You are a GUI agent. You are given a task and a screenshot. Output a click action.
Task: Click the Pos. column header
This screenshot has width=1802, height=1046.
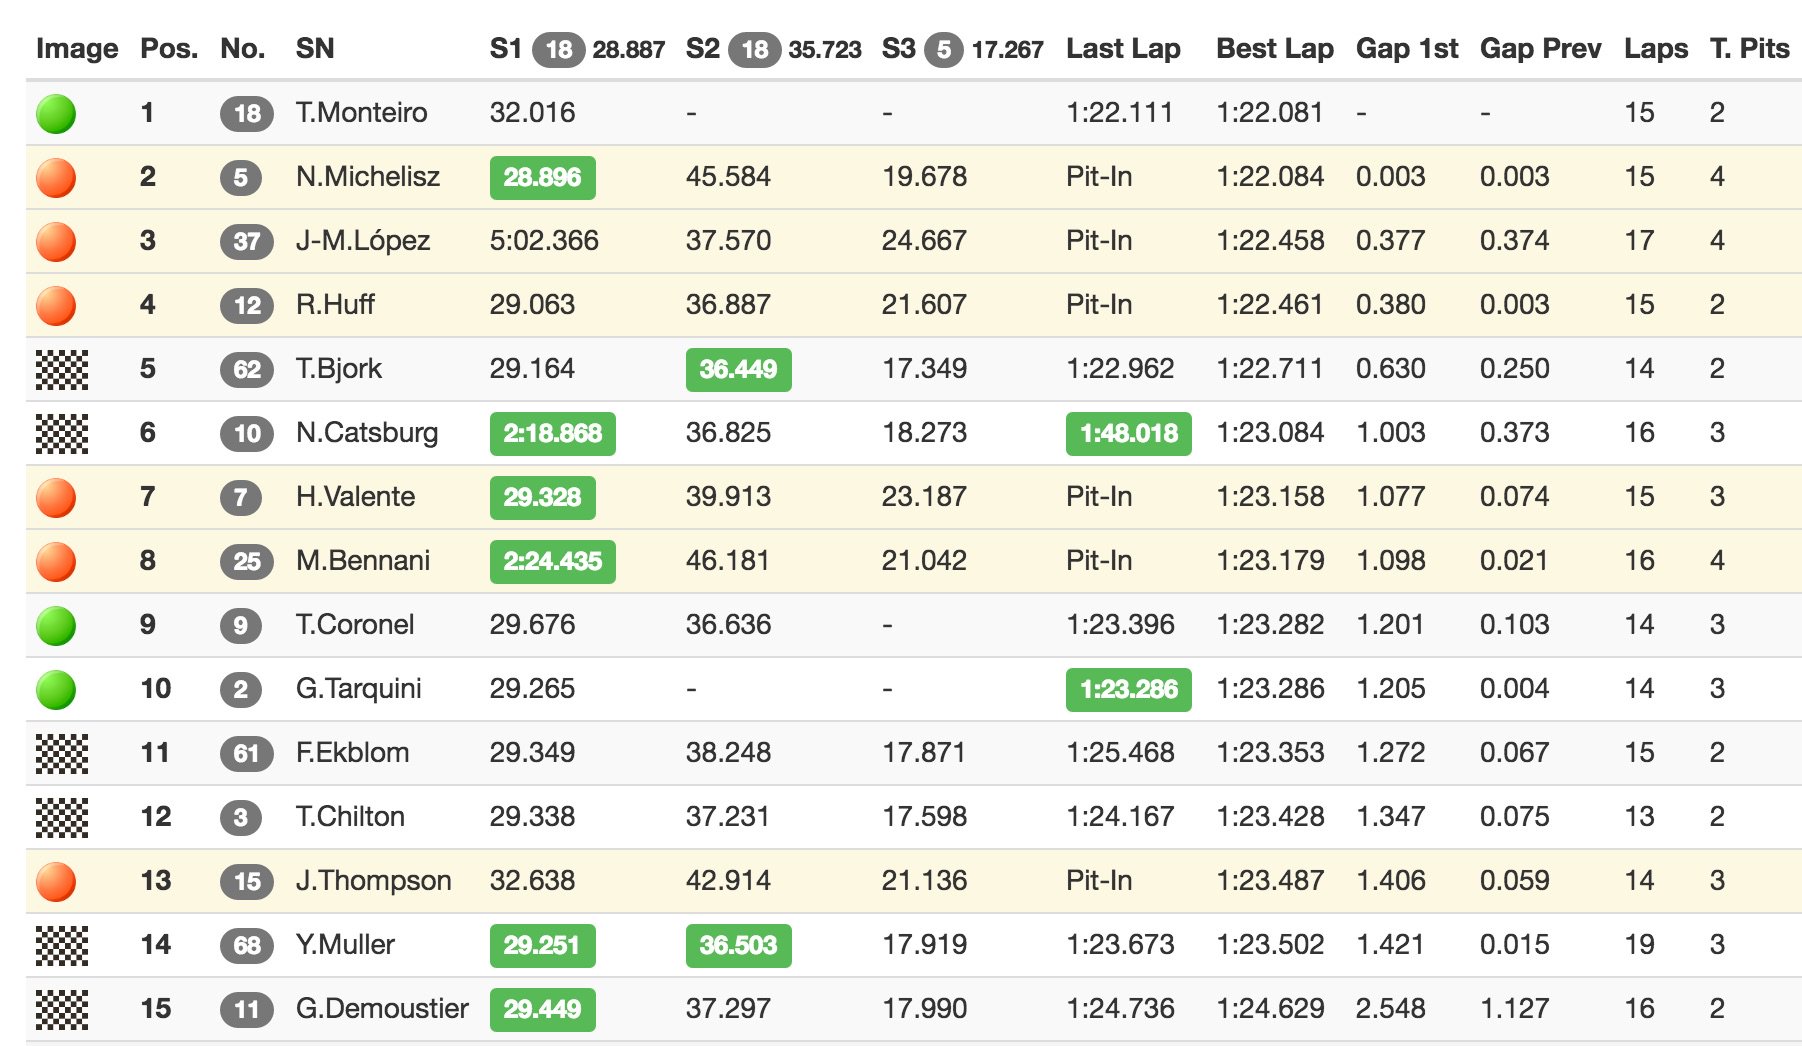click(x=169, y=48)
